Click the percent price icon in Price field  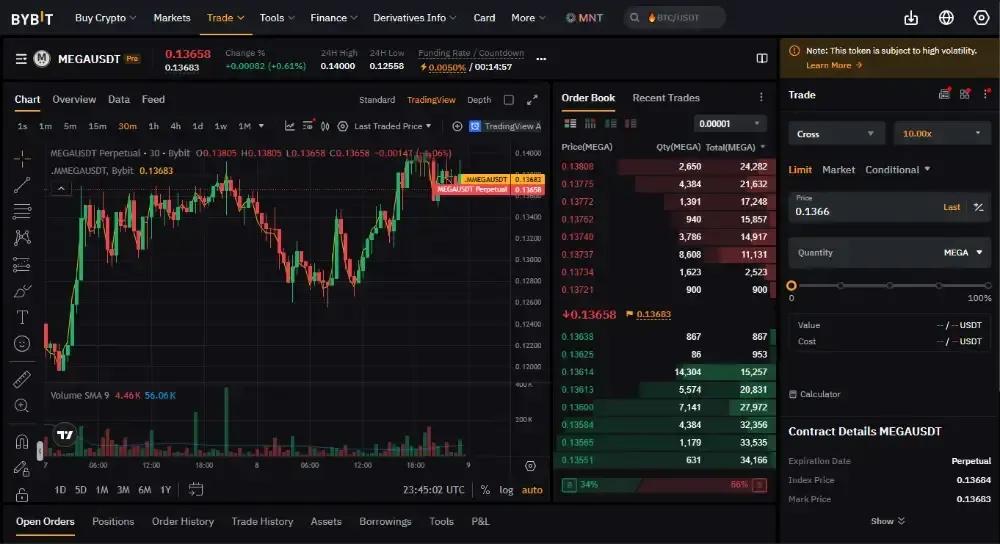click(978, 207)
